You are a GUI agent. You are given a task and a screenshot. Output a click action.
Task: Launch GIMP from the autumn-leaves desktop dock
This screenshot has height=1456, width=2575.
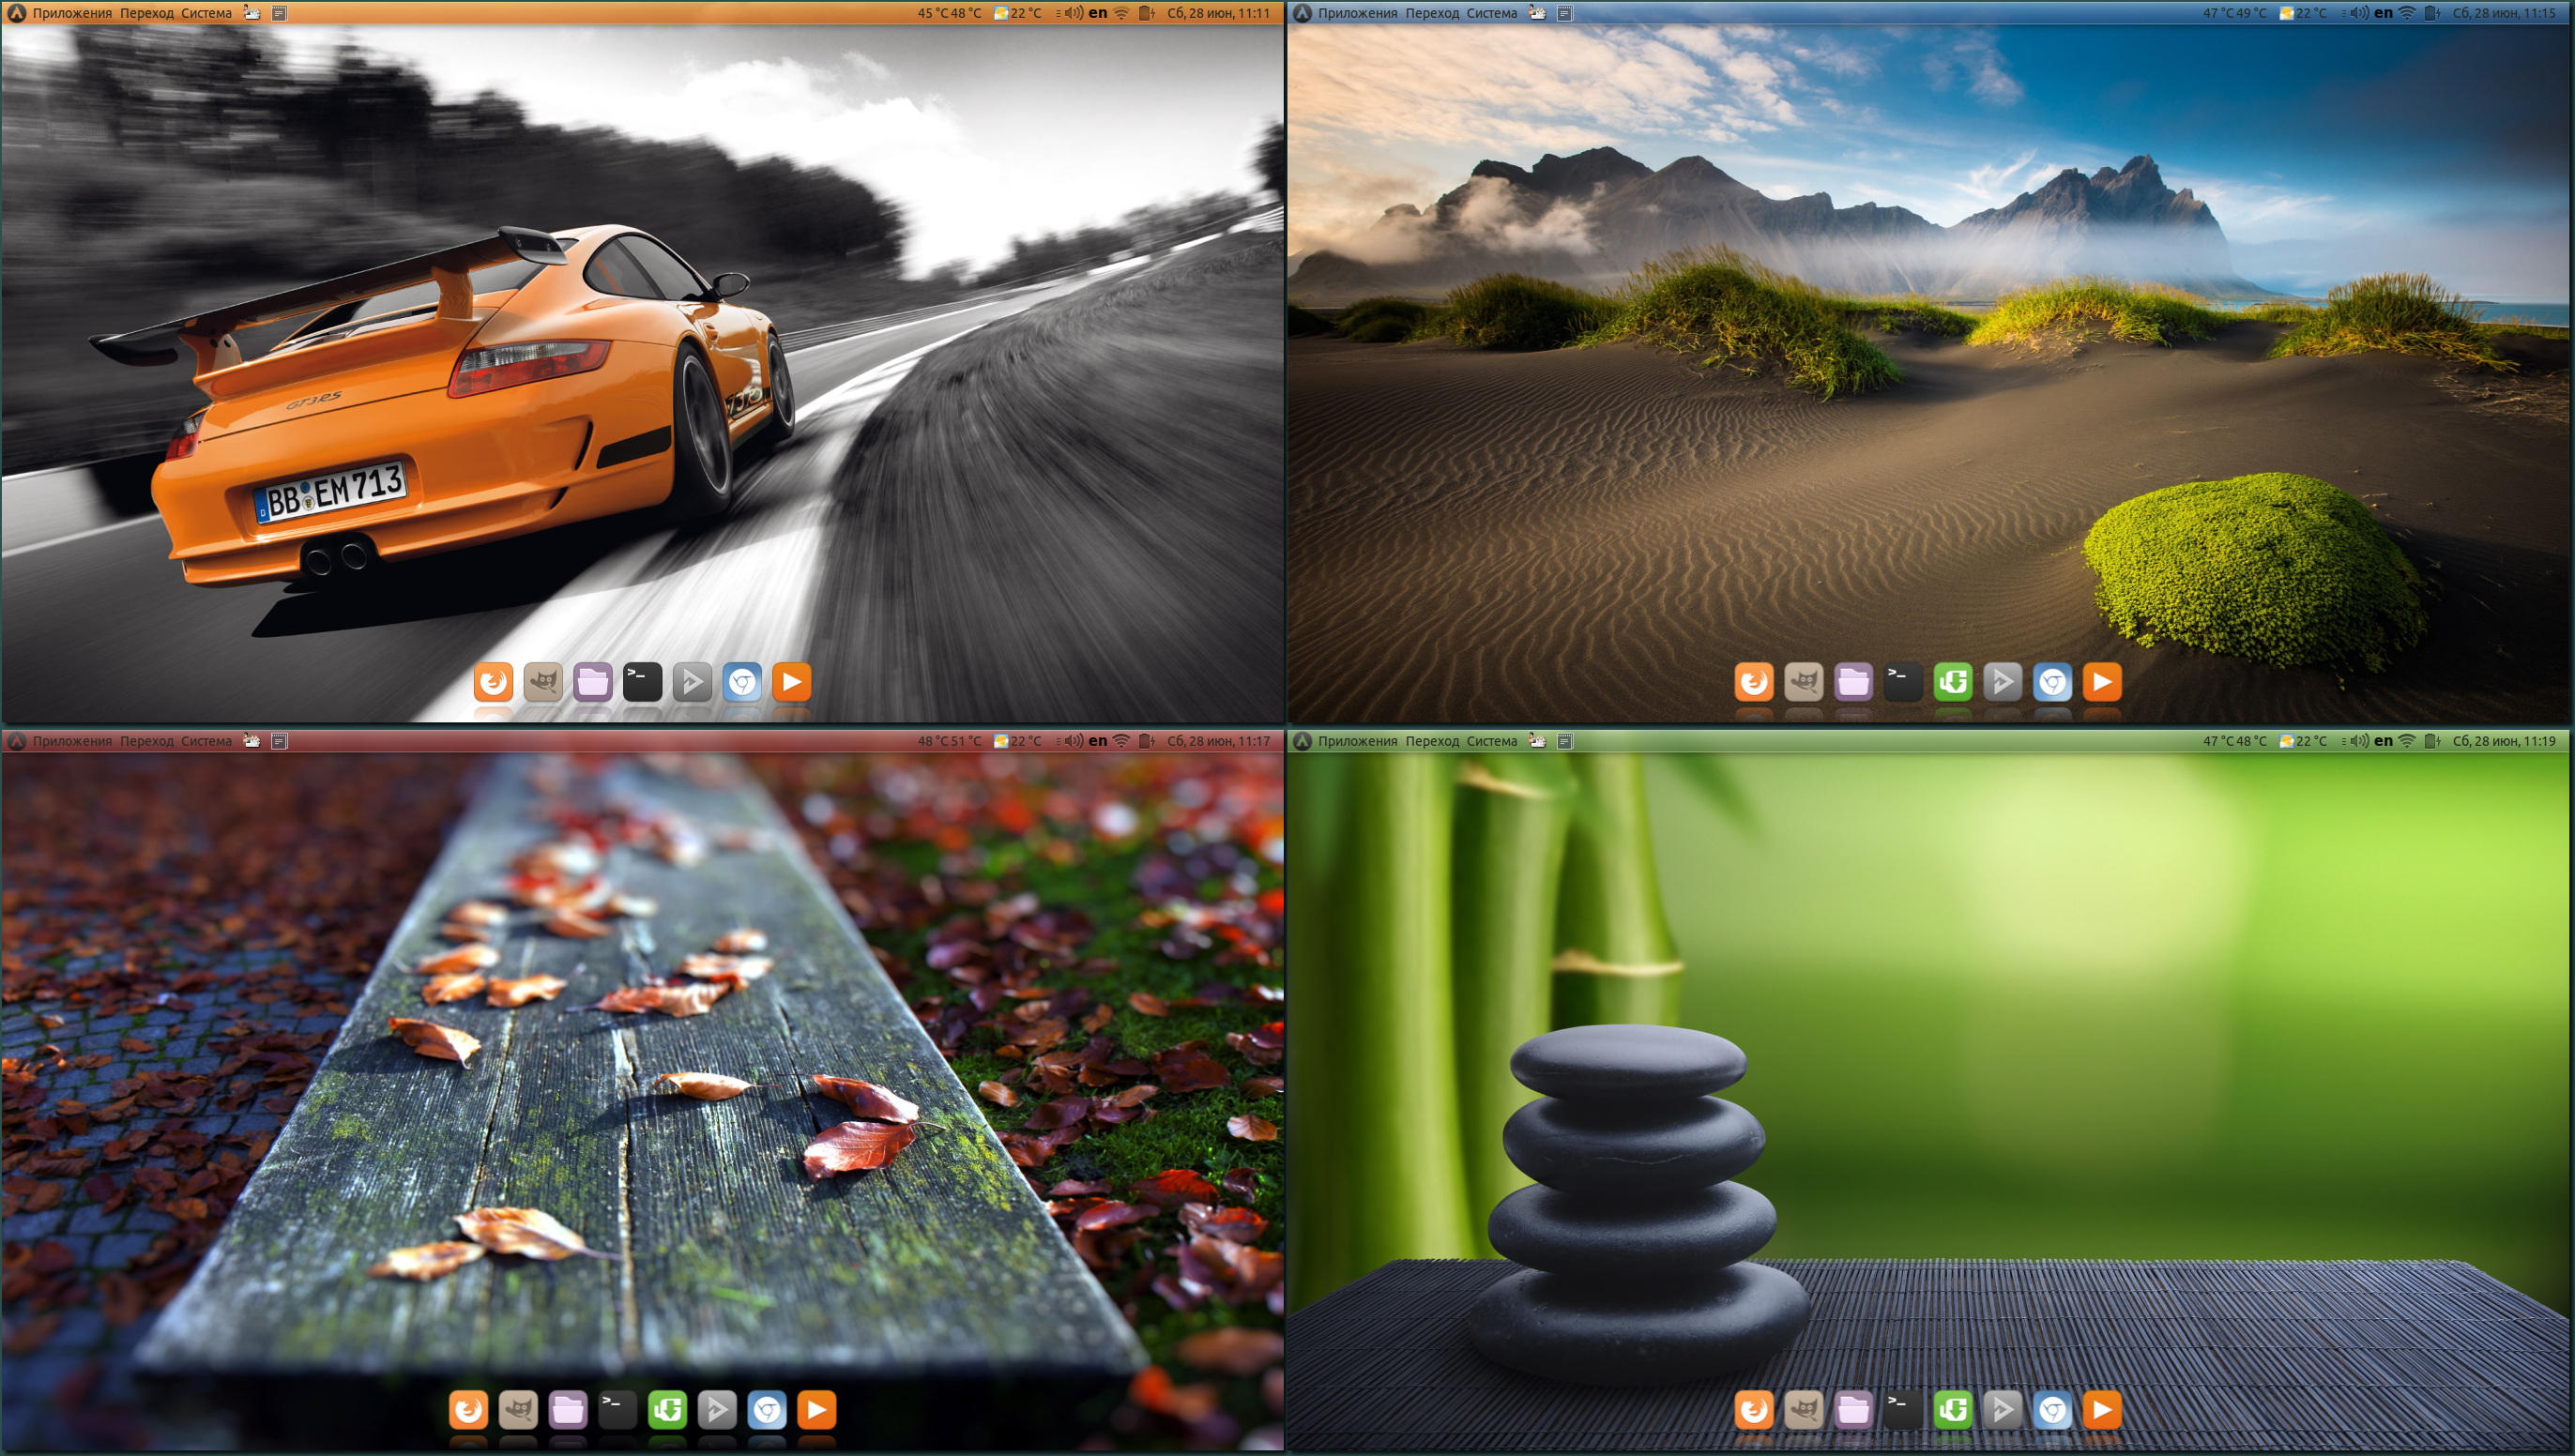[518, 1410]
